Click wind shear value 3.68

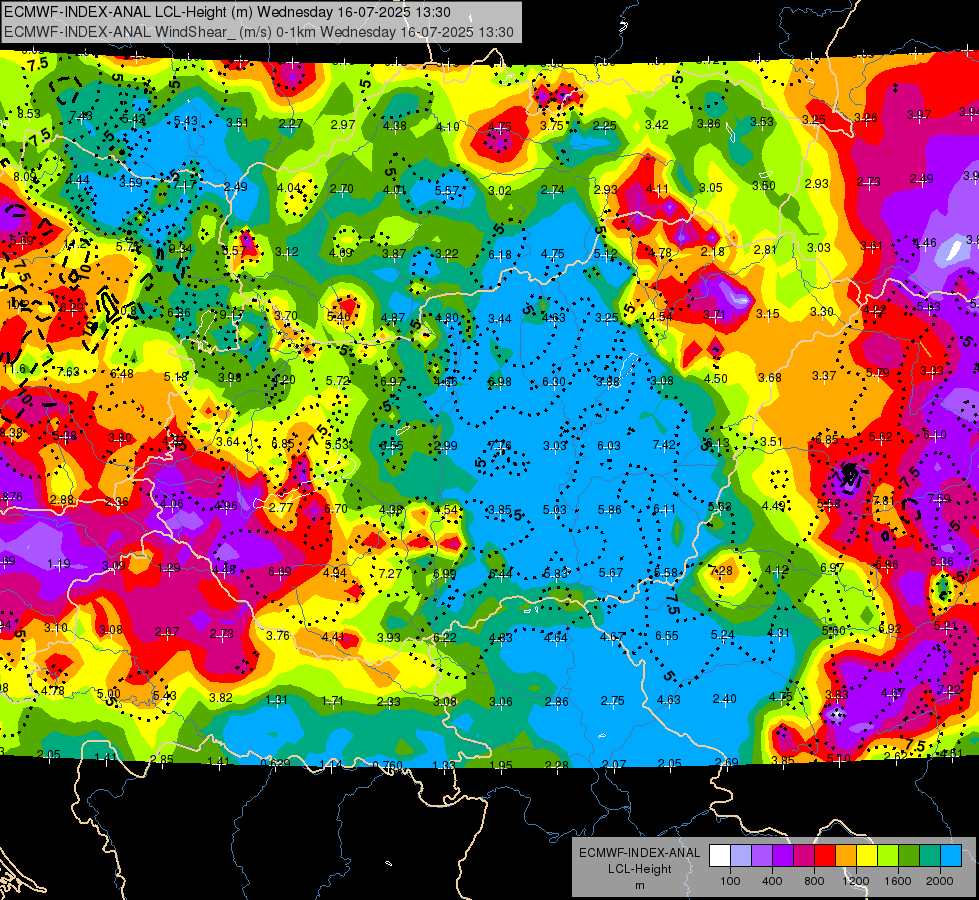[x=770, y=377]
